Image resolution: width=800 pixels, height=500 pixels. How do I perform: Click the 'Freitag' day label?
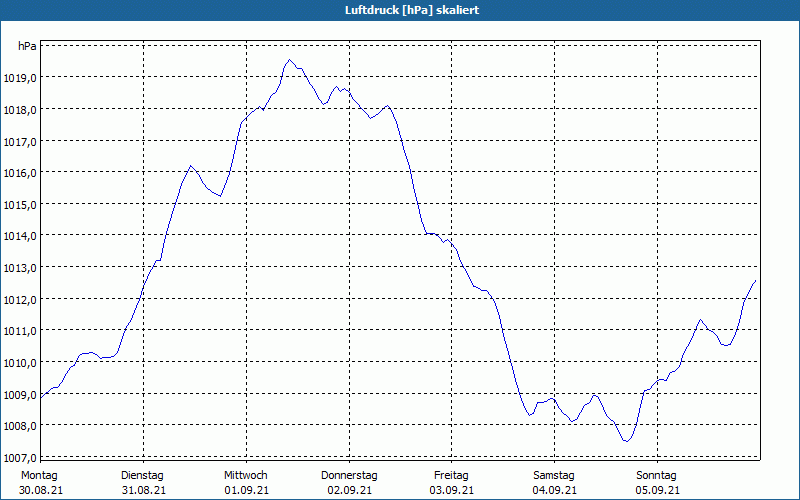pos(451,476)
